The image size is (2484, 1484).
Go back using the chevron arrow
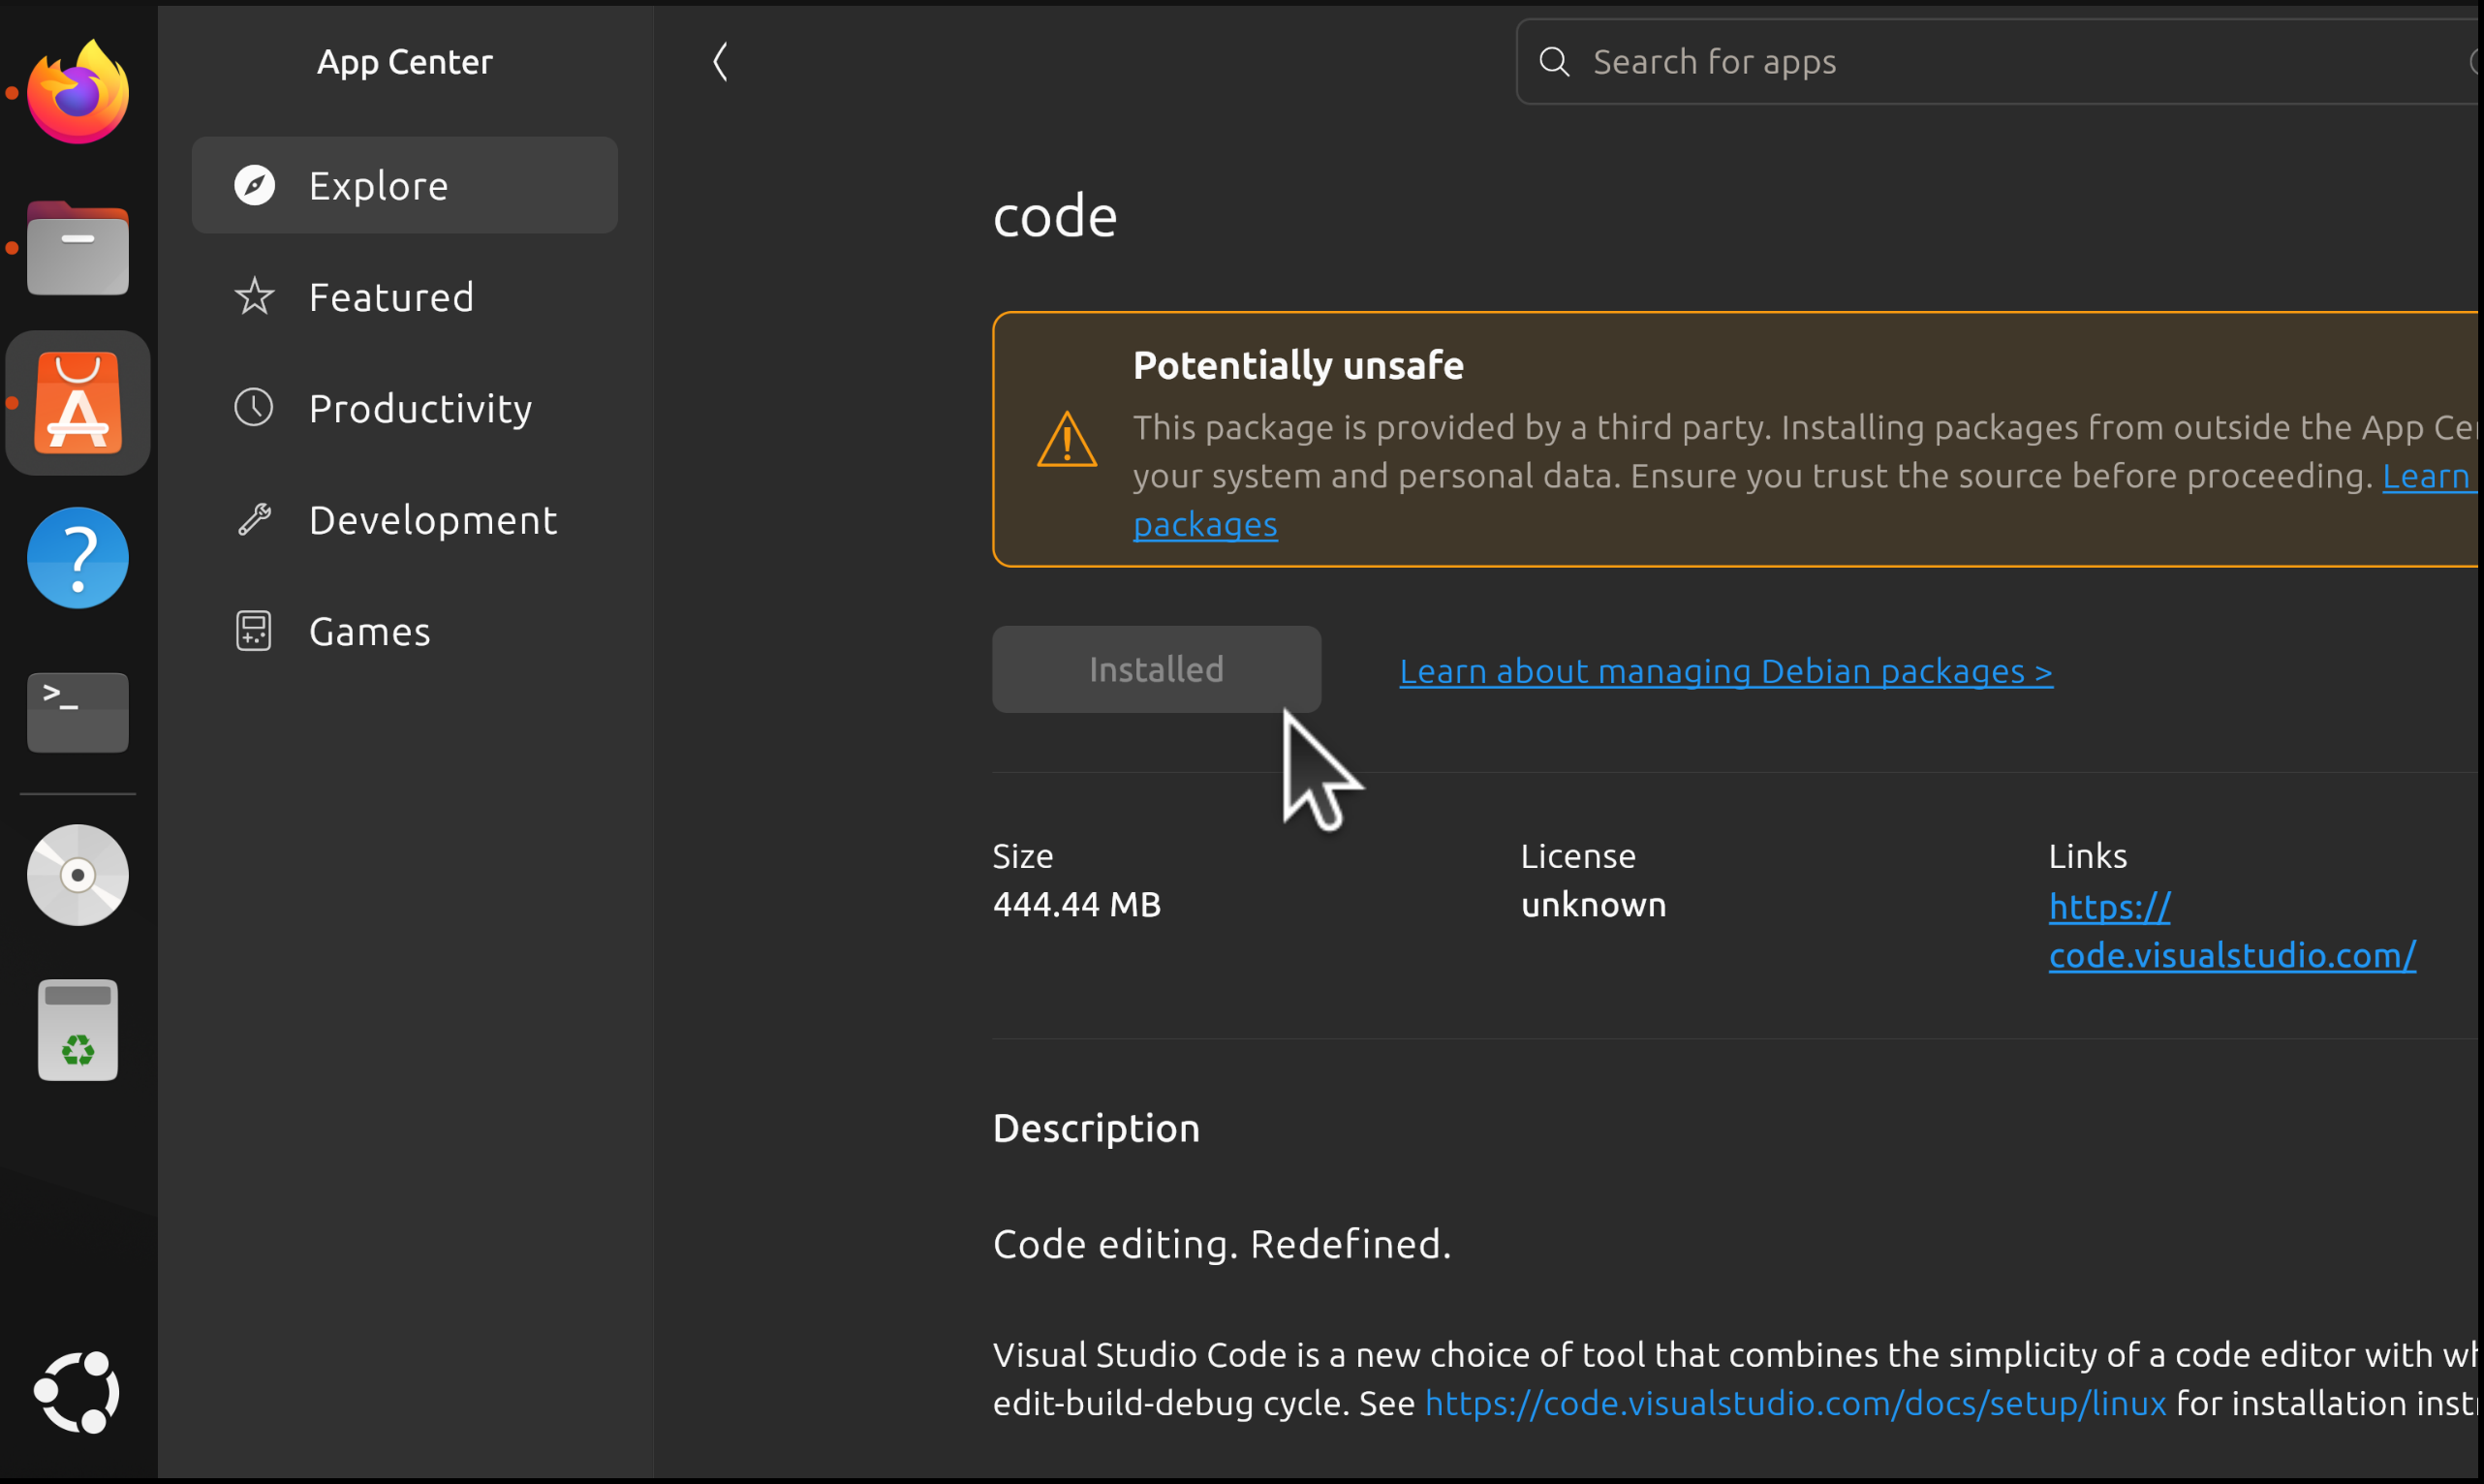point(720,62)
